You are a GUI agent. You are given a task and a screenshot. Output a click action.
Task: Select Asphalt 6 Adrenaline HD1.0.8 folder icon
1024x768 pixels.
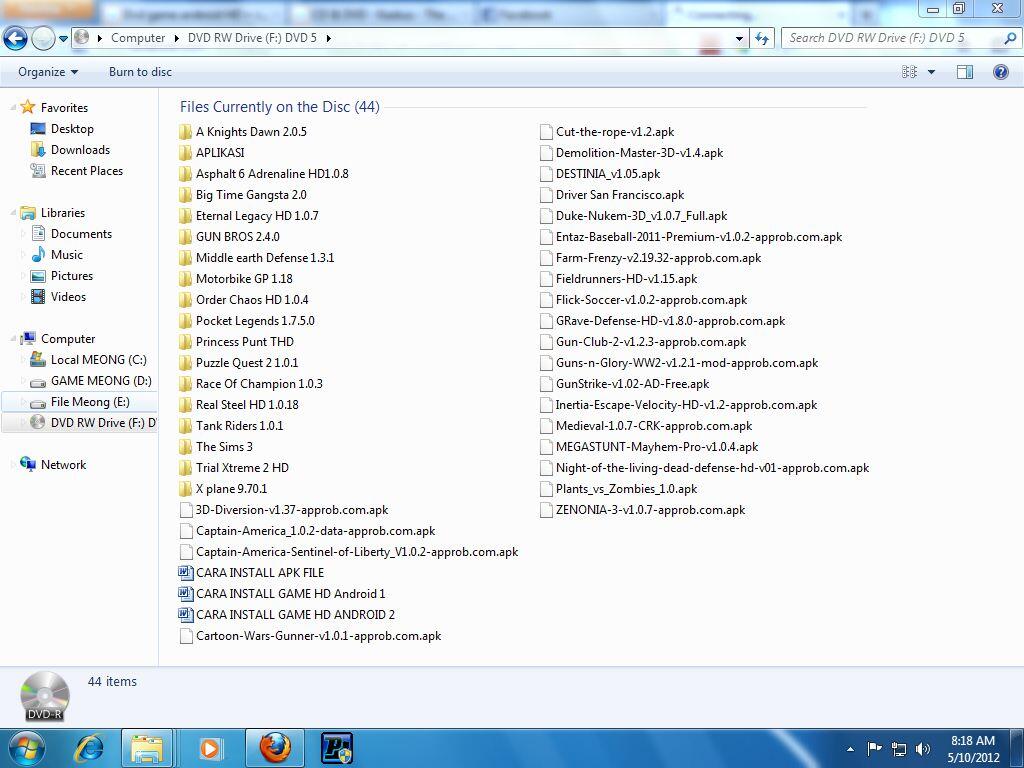point(185,174)
